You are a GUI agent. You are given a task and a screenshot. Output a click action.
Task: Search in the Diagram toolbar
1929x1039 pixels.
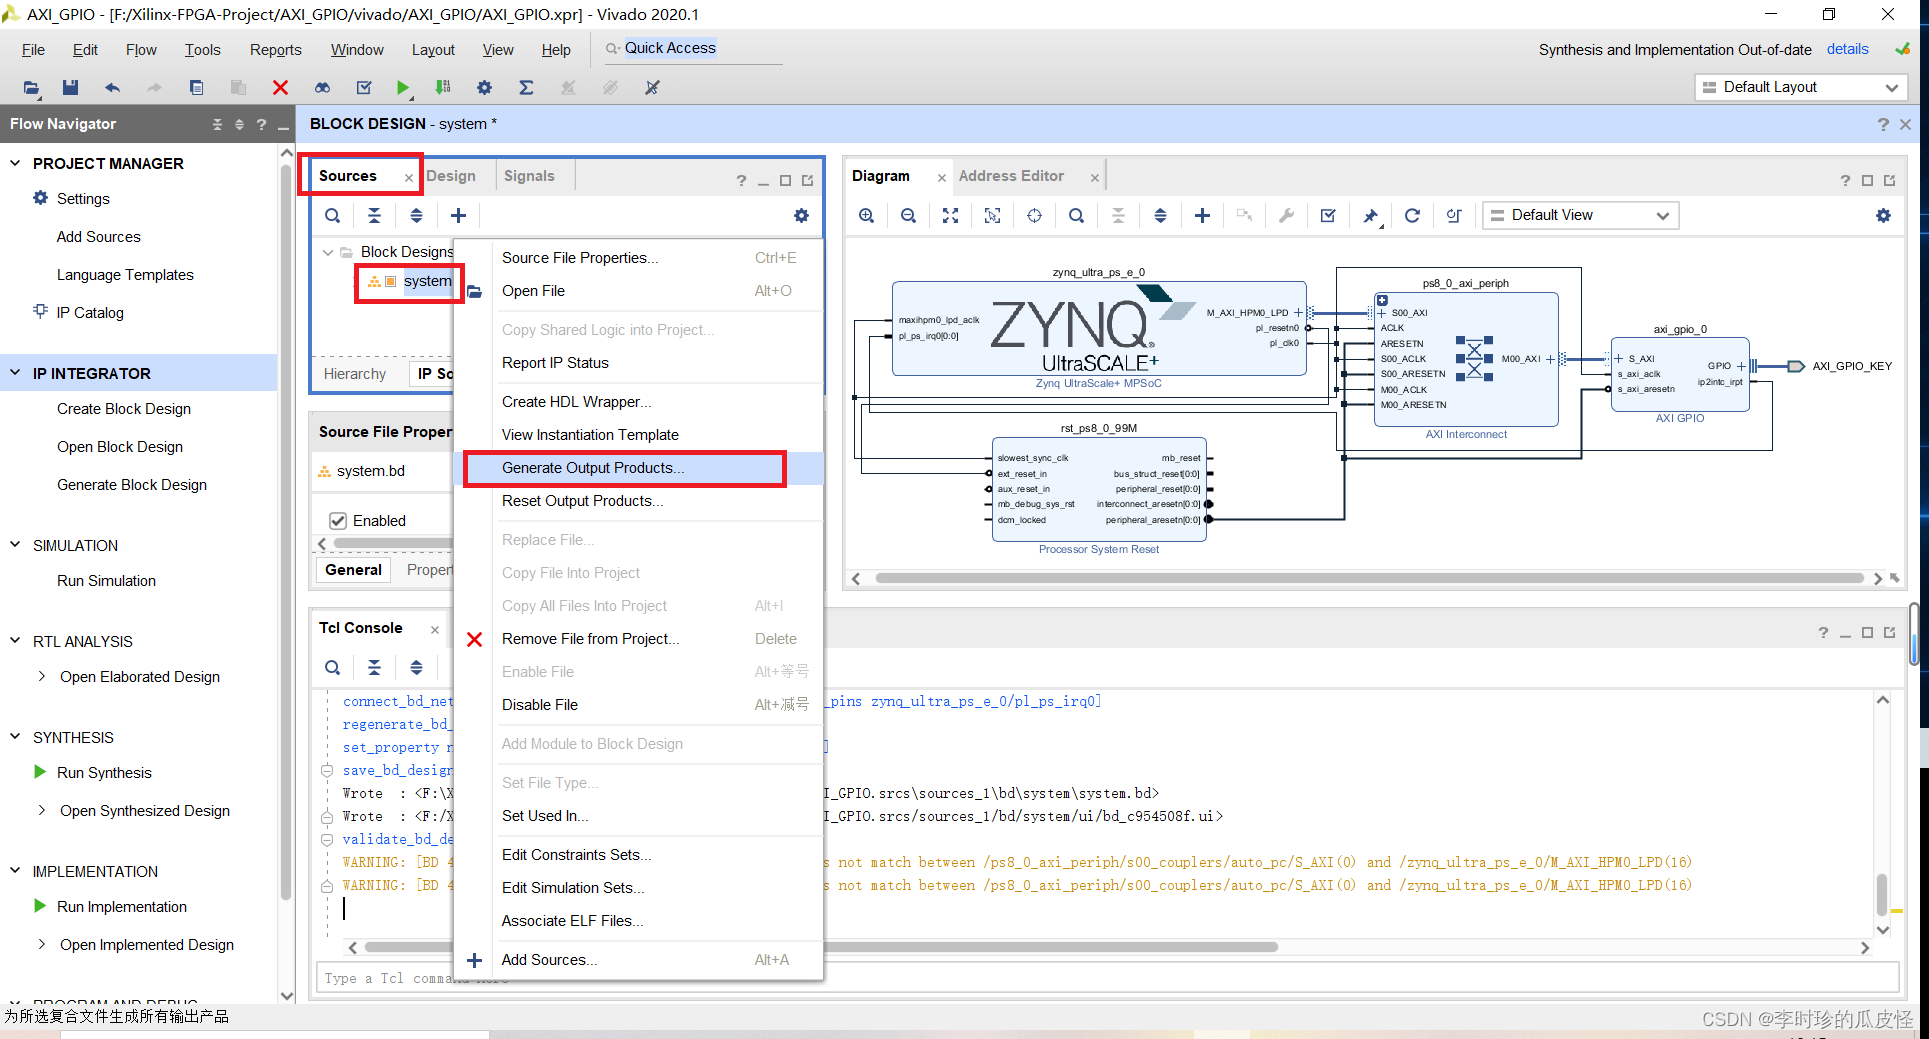point(1076,216)
